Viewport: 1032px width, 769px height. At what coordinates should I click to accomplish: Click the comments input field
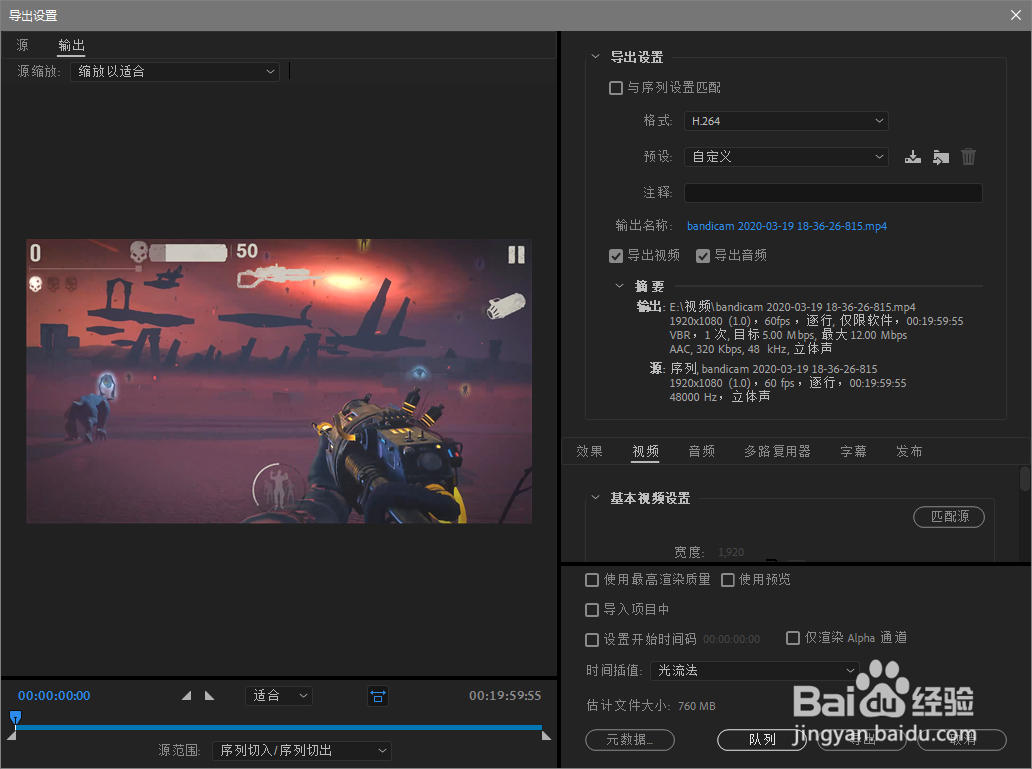tap(833, 193)
